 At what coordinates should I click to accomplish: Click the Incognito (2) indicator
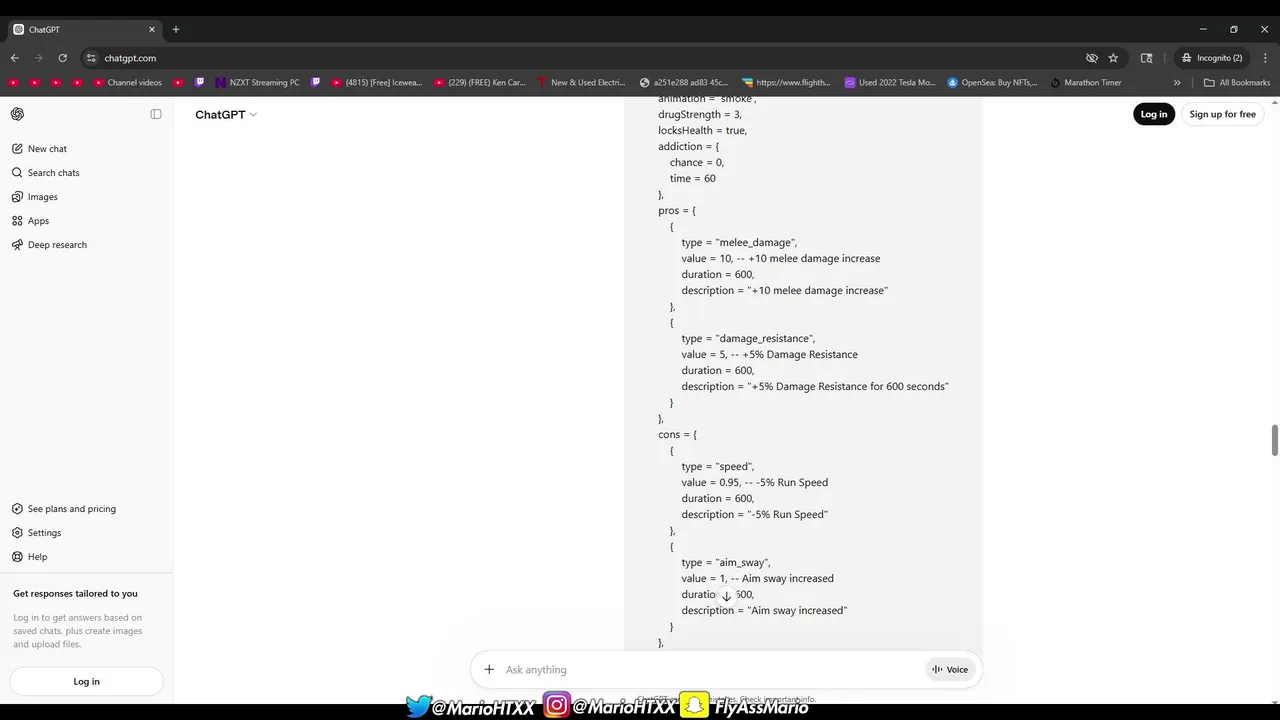click(x=1212, y=58)
